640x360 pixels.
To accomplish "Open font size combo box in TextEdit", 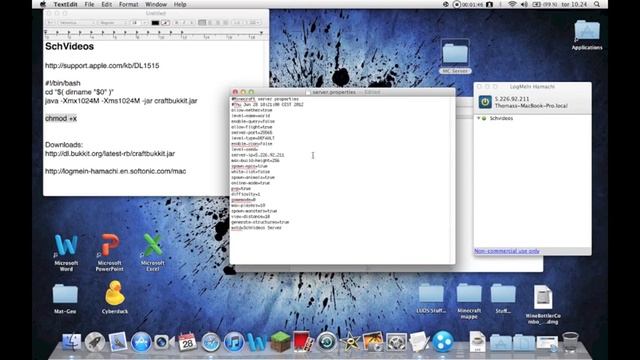I will (x=139, y=23).
